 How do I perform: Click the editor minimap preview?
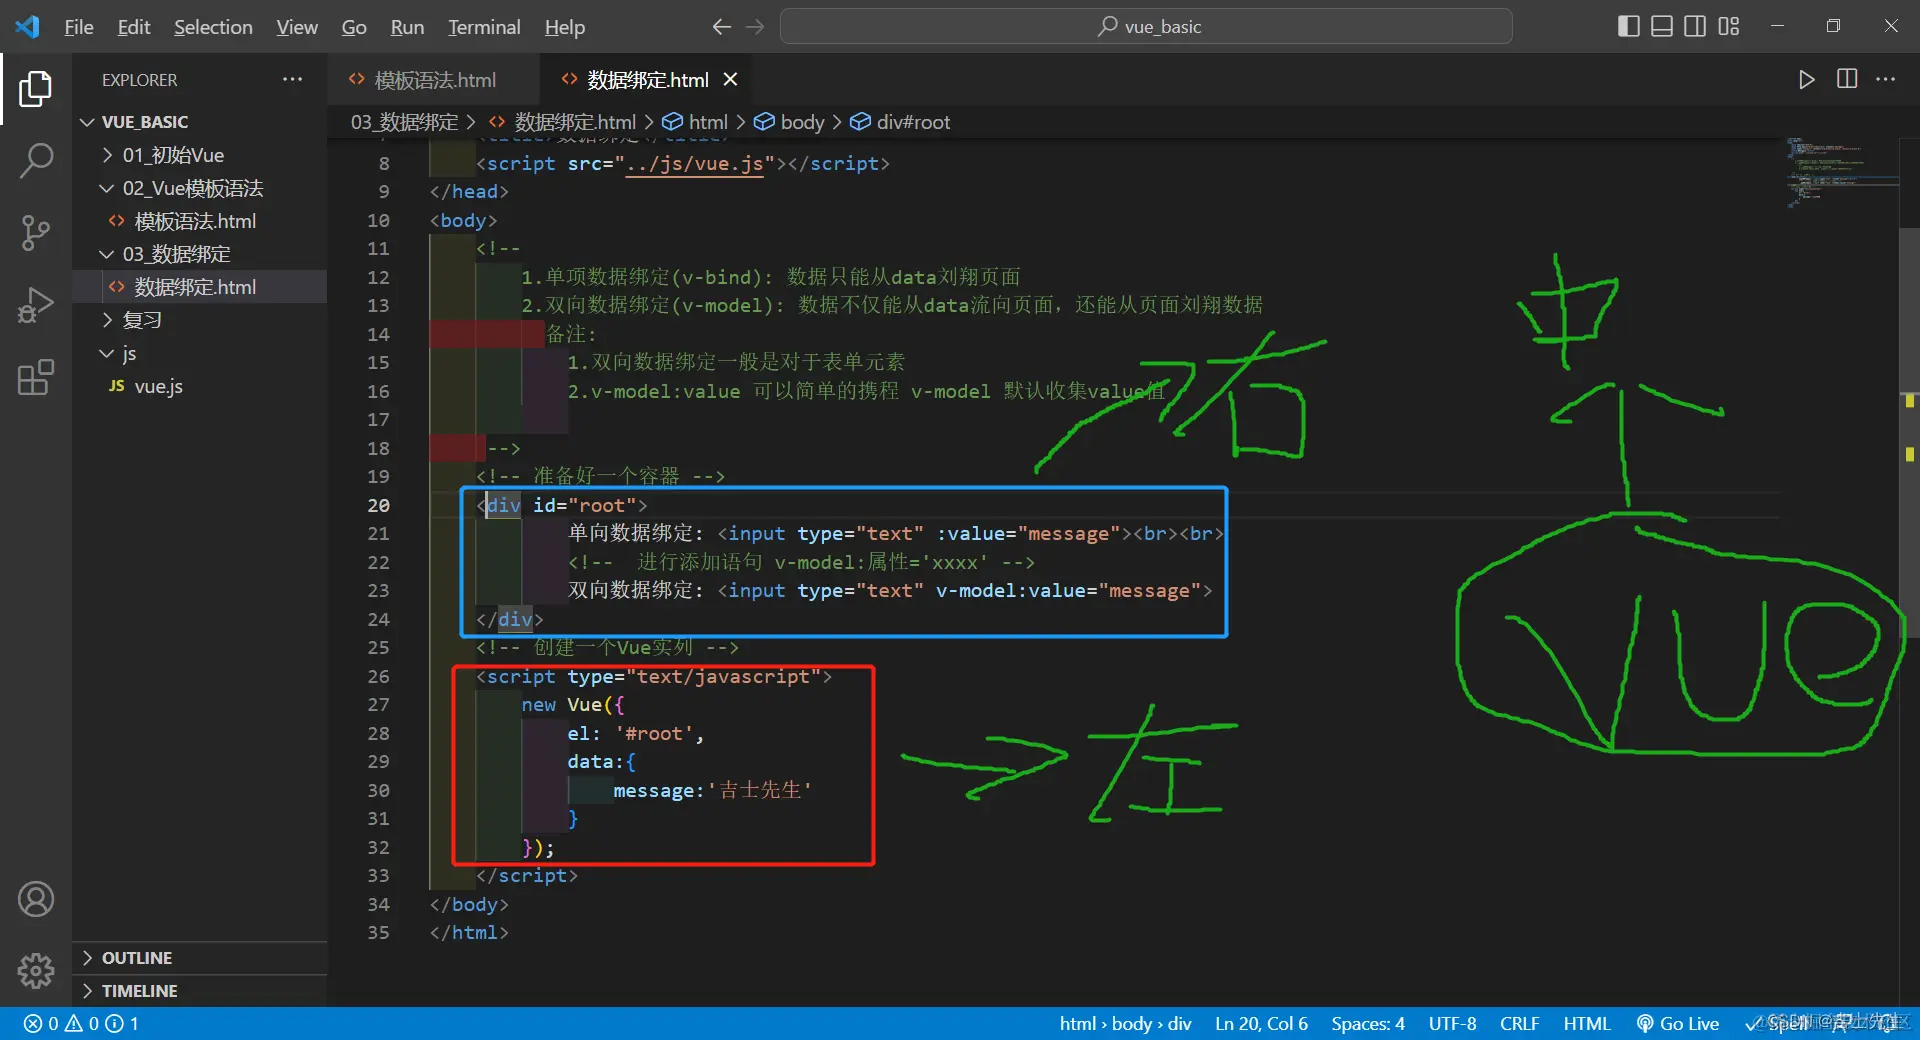coord(1842,172)
